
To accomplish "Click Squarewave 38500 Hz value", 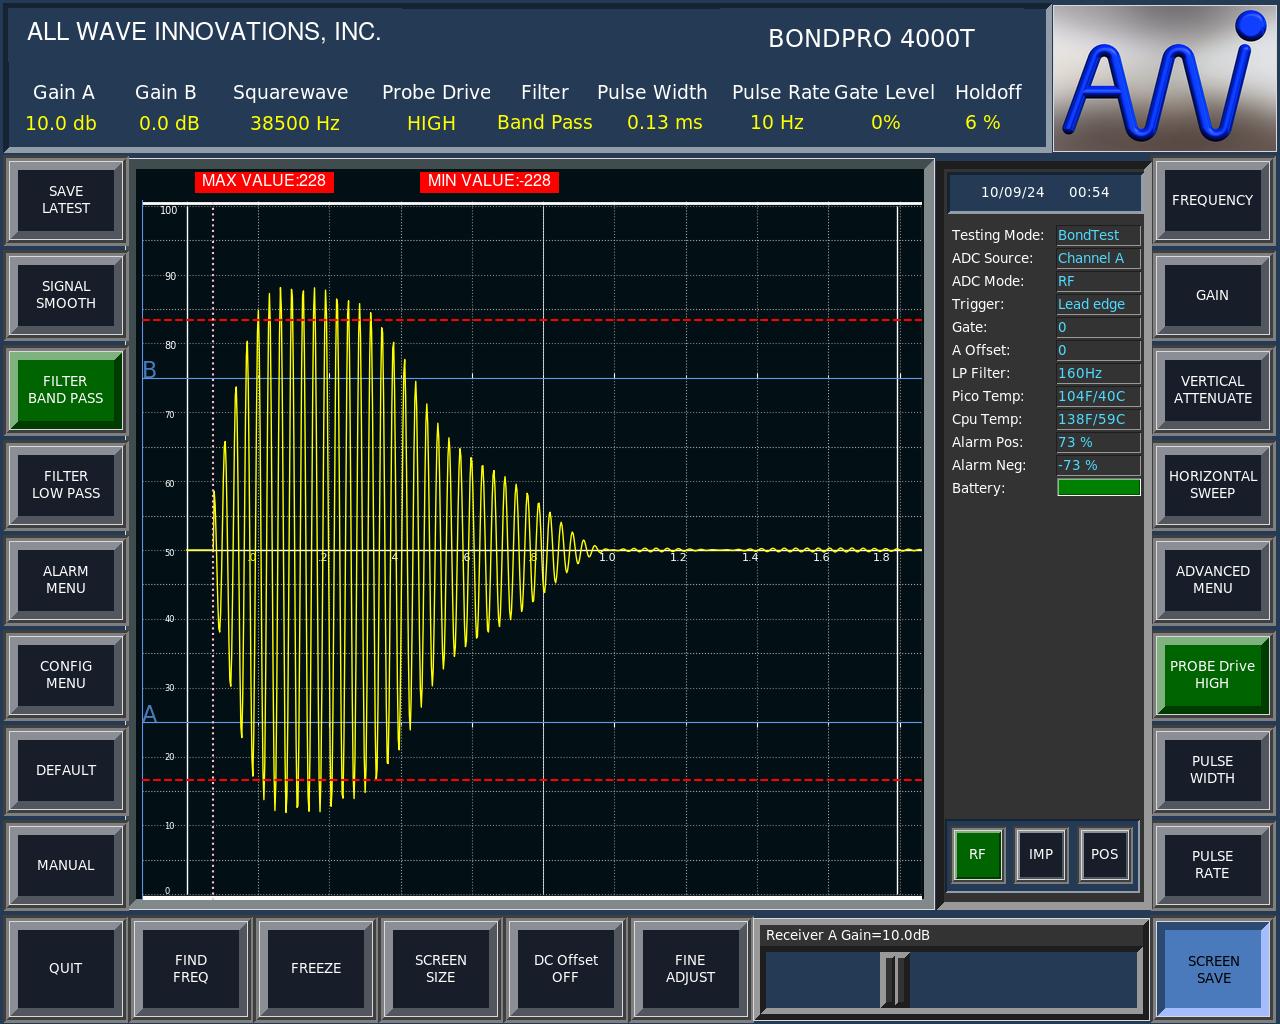I will tap(295, 123).
